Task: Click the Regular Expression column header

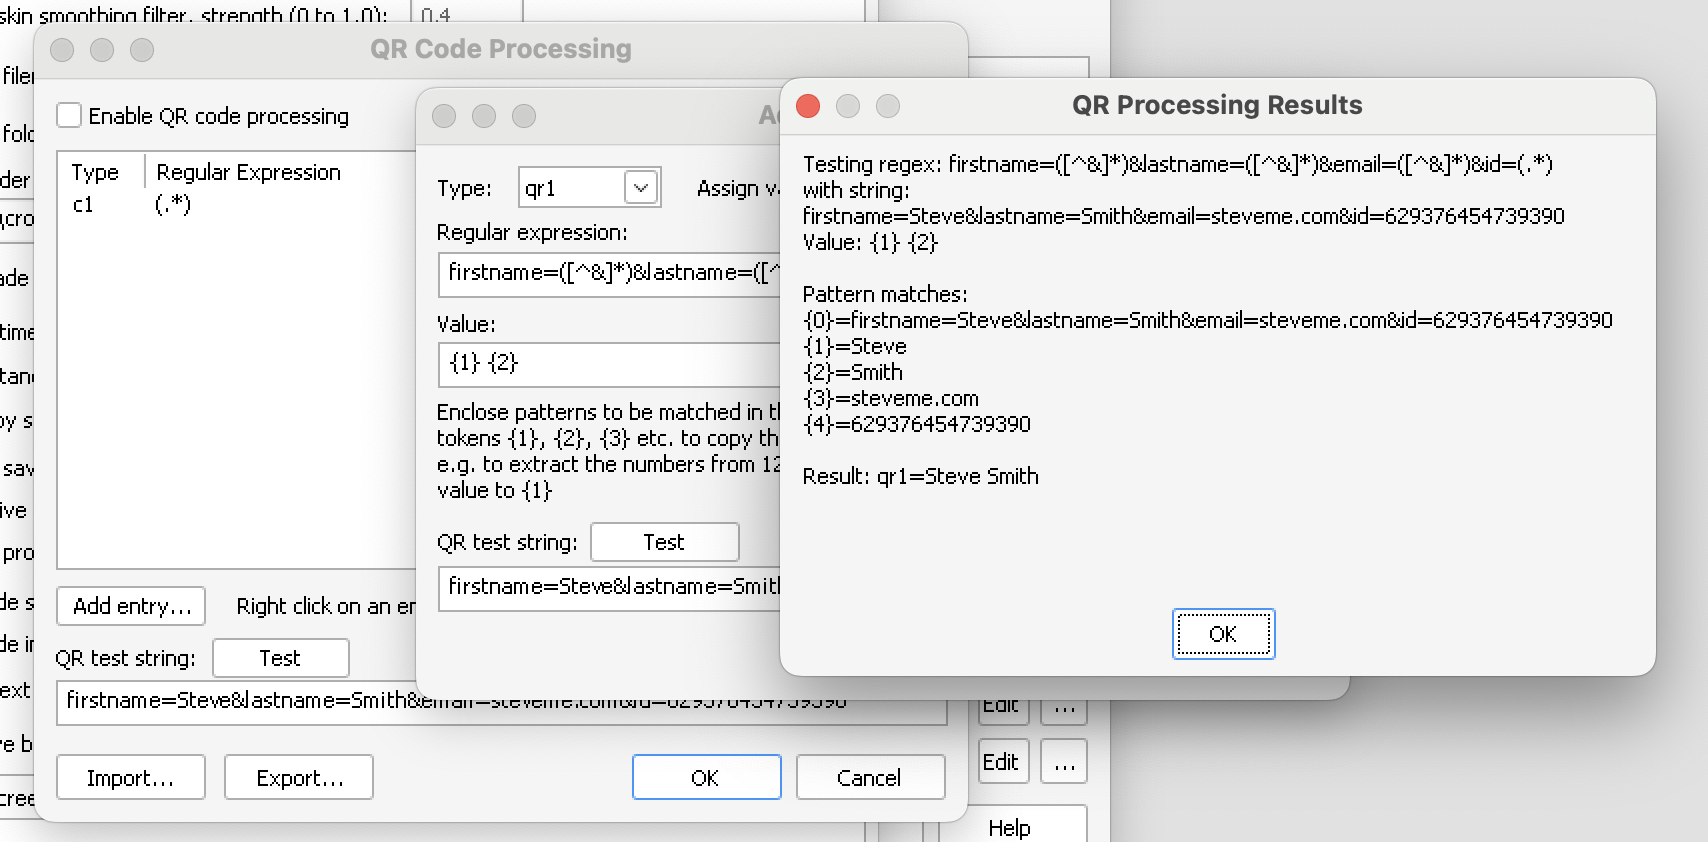Action: (x=249, y=172)
